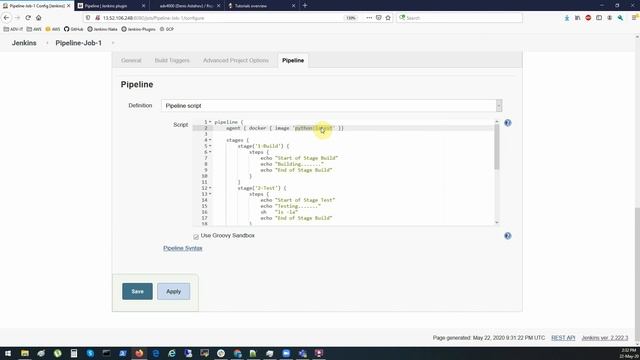Open Skype from the taskbar

[x=90, y=353]
